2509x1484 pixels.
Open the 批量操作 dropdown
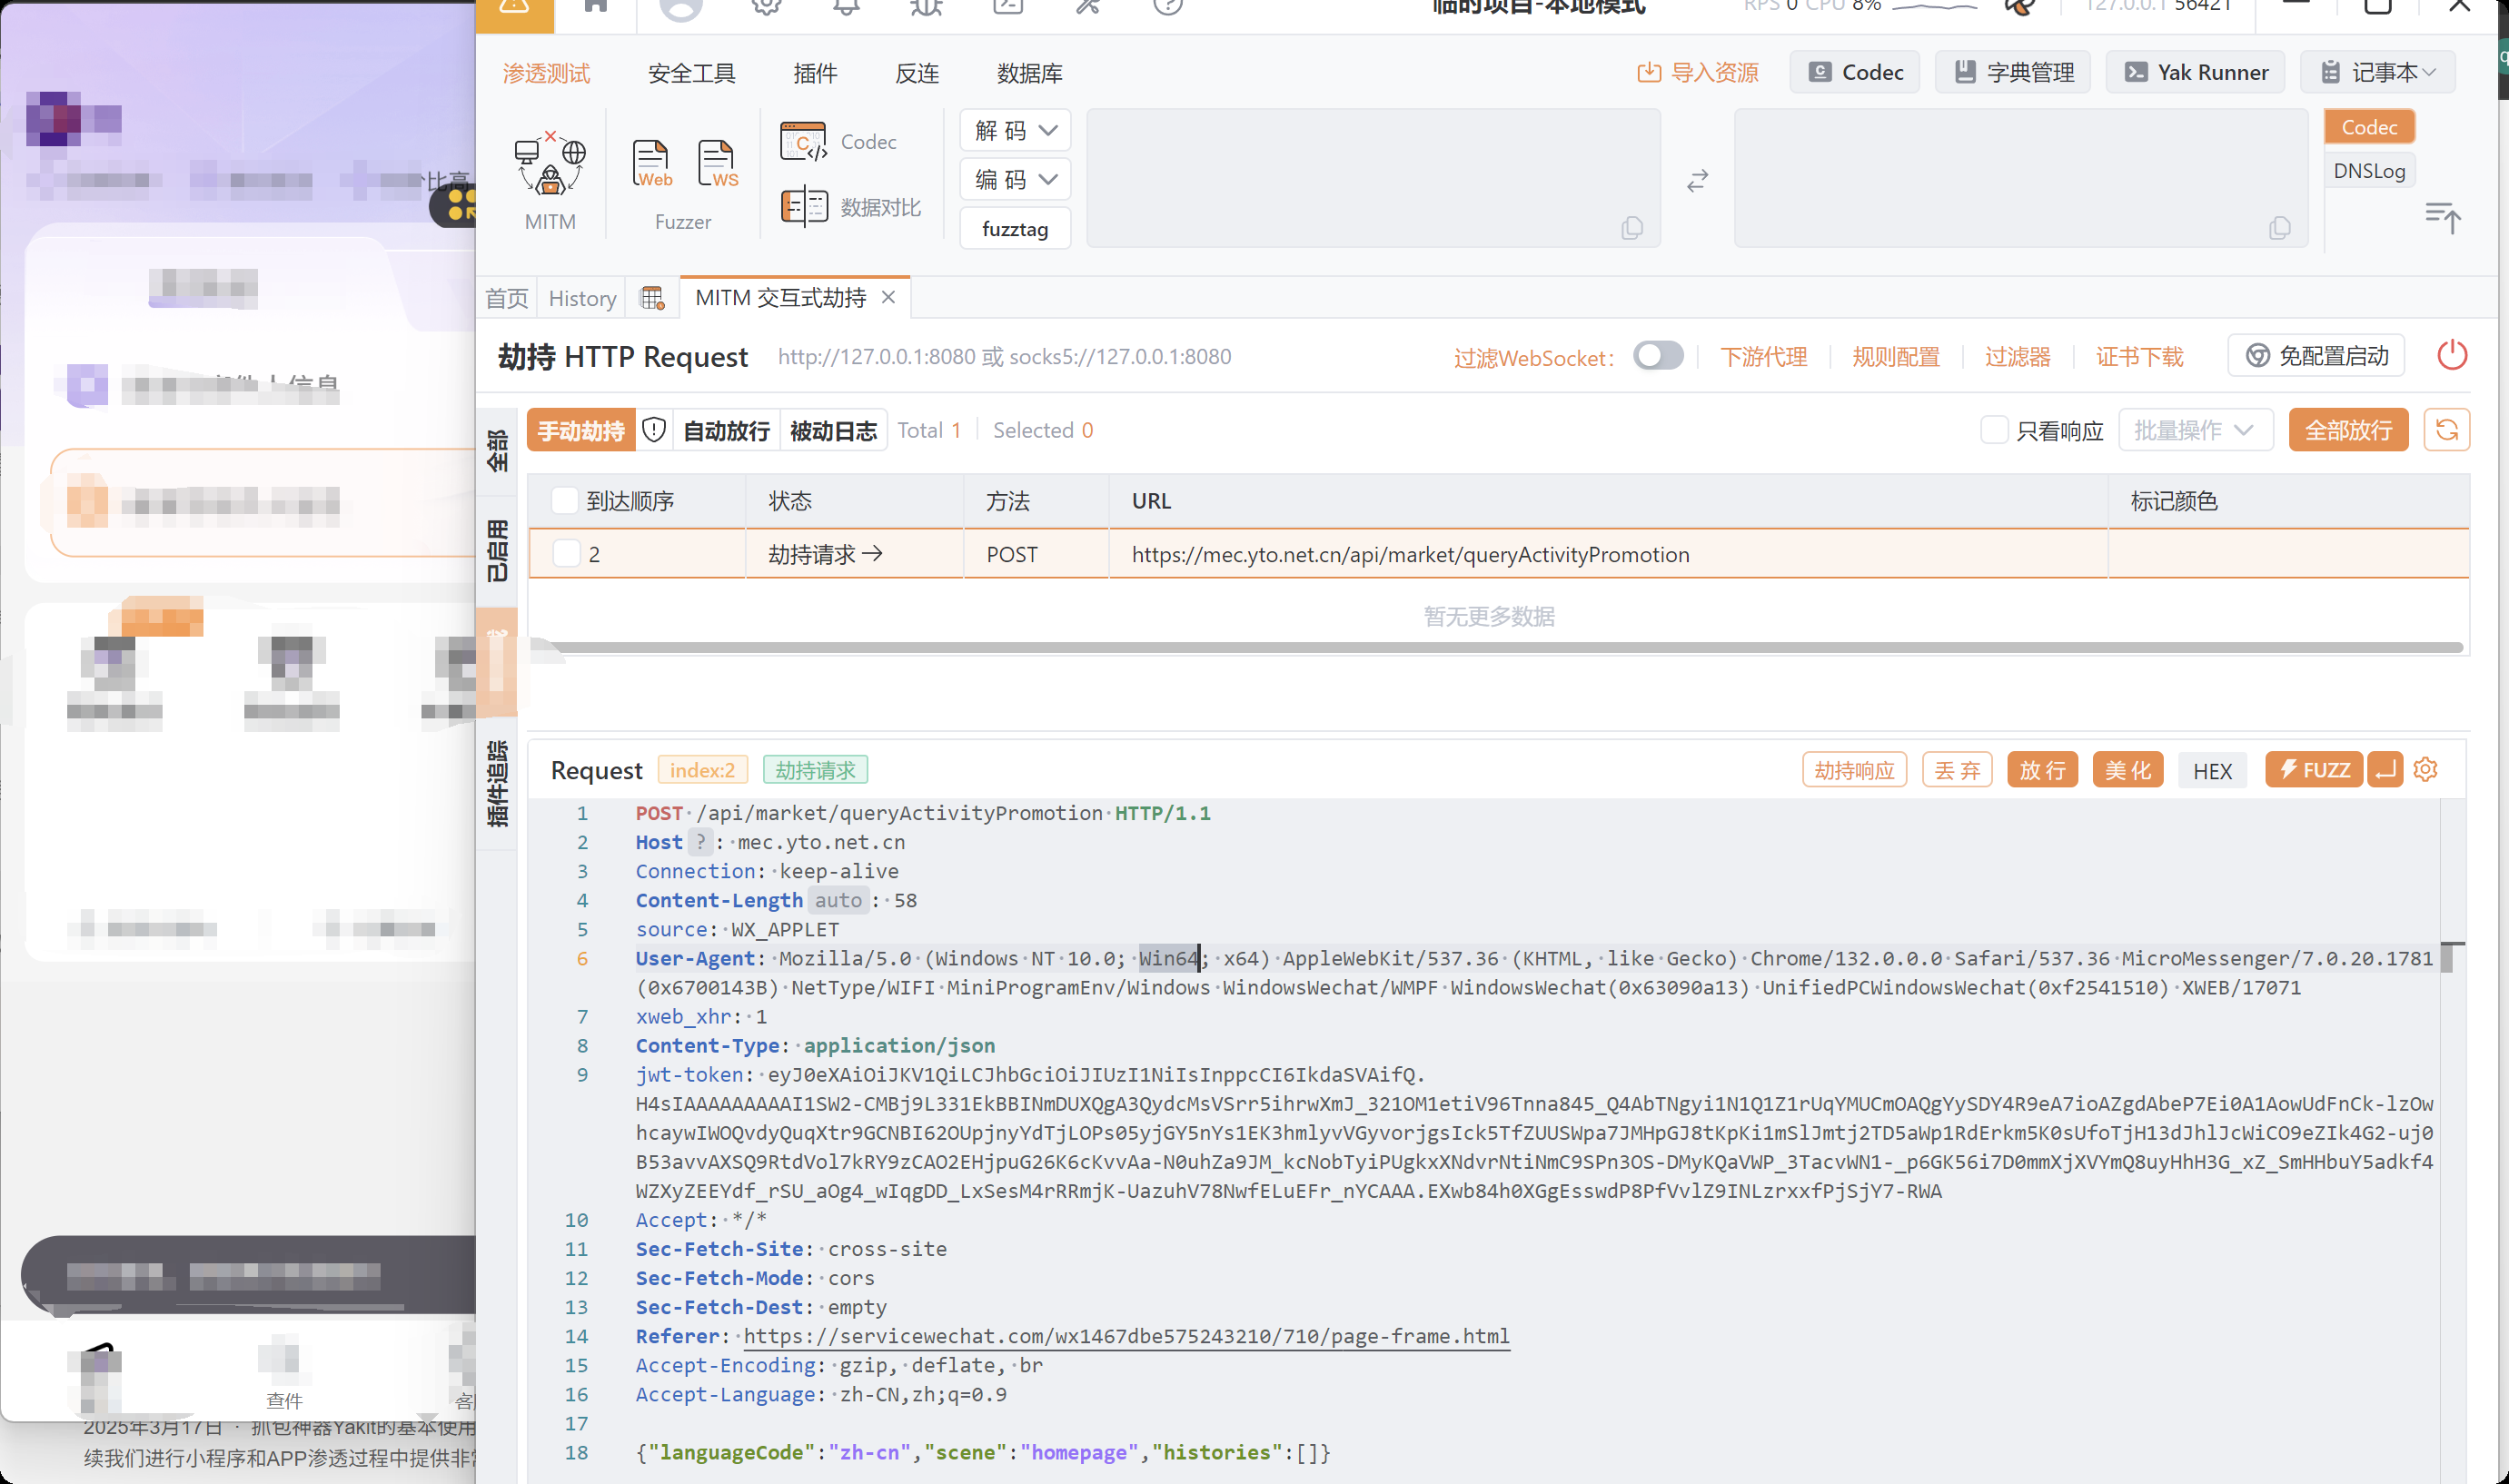pyautogui.click(x=2195, y=430)
